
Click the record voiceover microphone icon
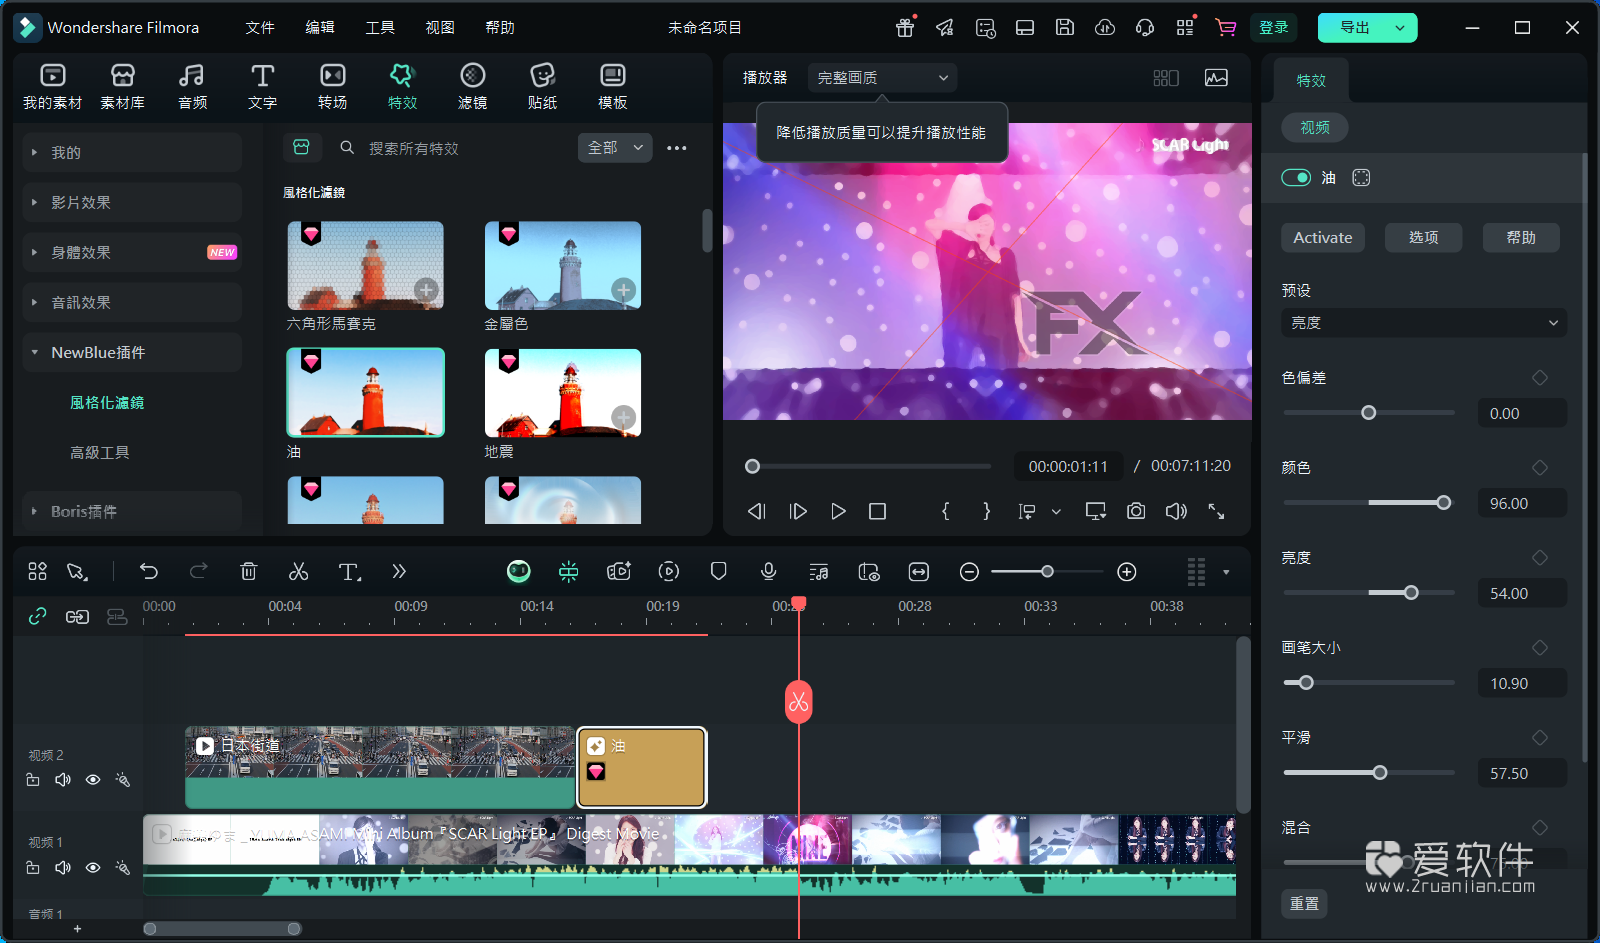point(768,571)
